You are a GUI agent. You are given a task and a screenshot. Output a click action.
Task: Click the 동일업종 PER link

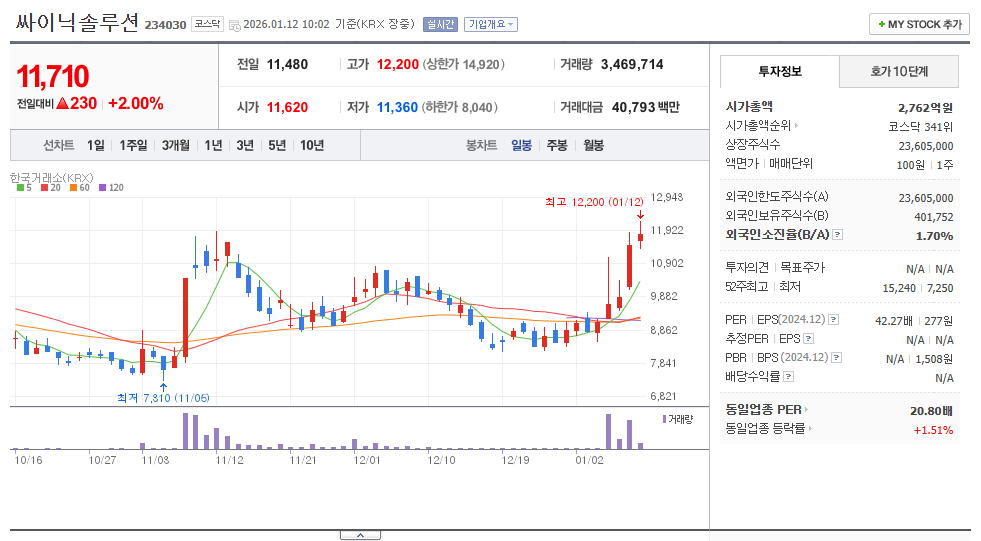[x=763, y=410]
